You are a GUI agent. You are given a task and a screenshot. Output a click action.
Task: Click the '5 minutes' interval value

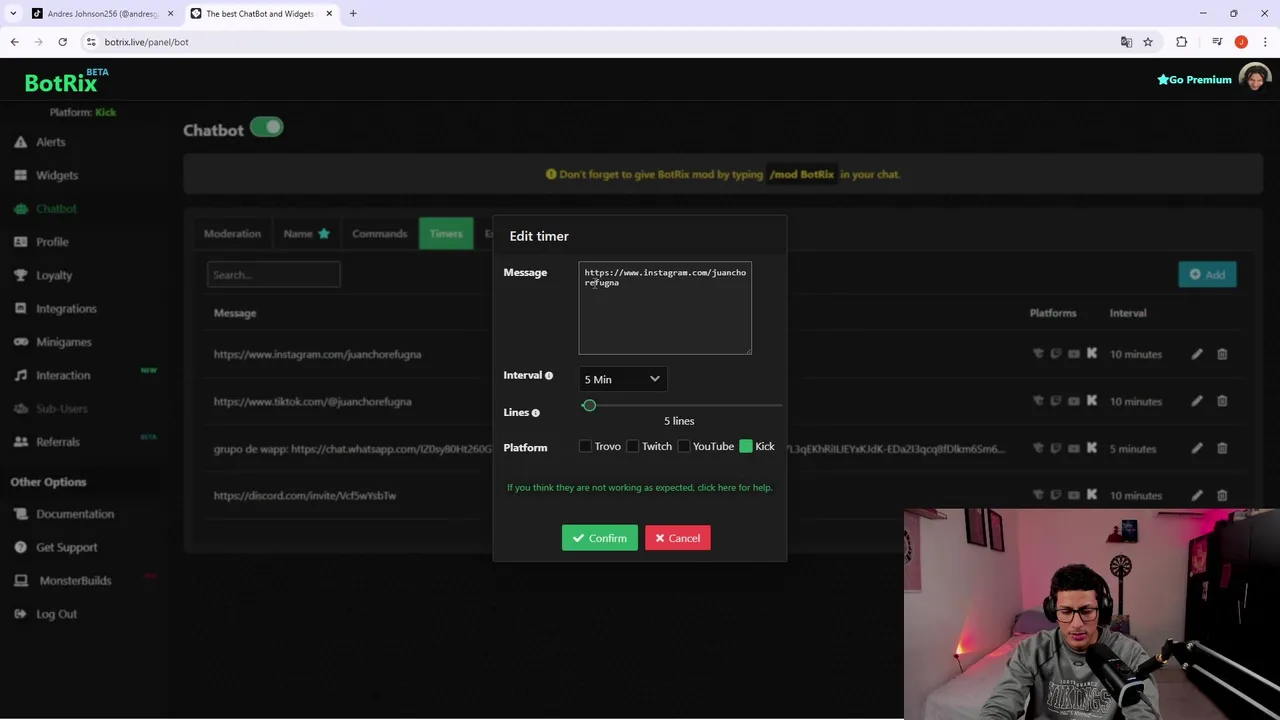(1133, 448)
